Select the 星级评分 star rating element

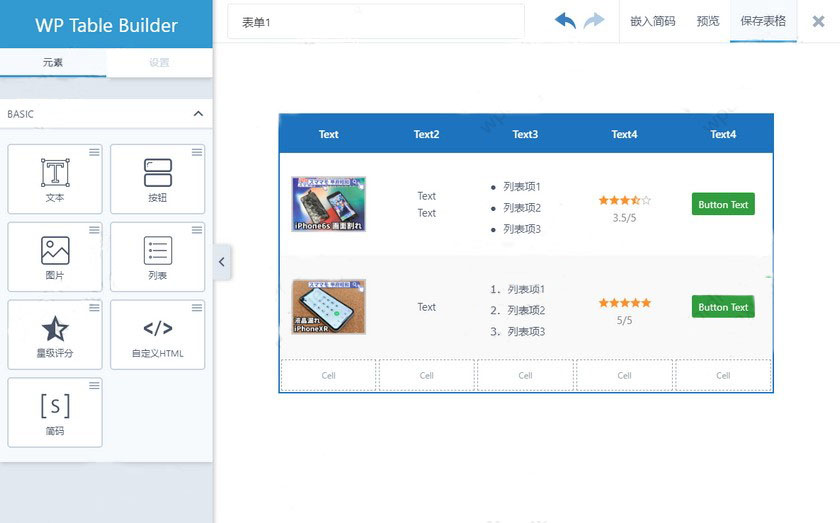55,330
